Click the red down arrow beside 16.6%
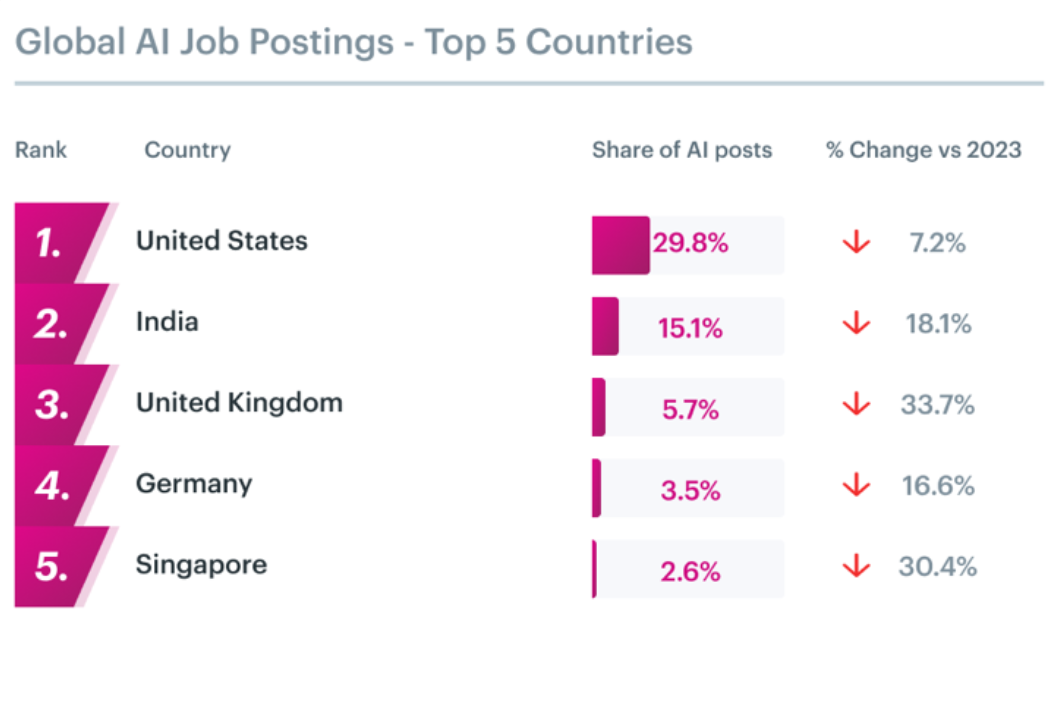 856,485
